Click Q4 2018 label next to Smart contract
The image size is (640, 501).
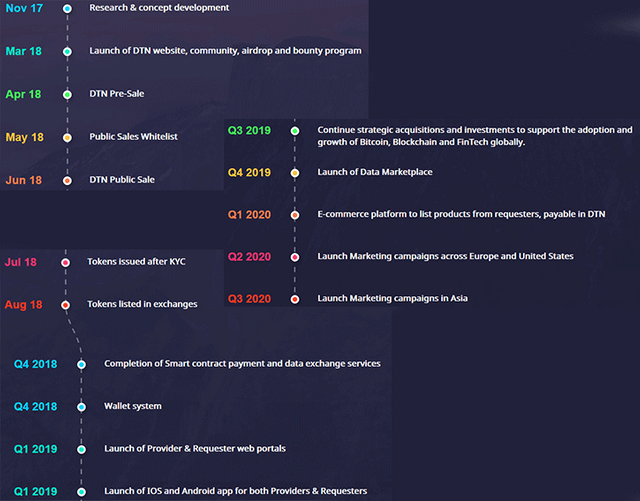[x=36, y=364]
